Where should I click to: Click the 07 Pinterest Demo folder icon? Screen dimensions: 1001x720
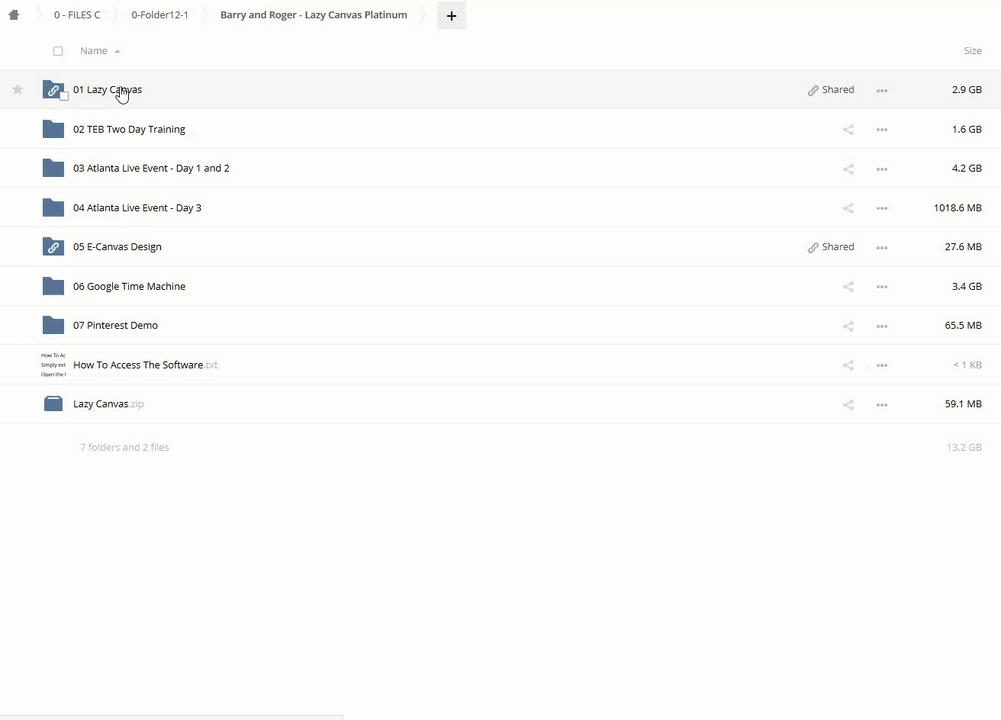(x=53, y=325)
